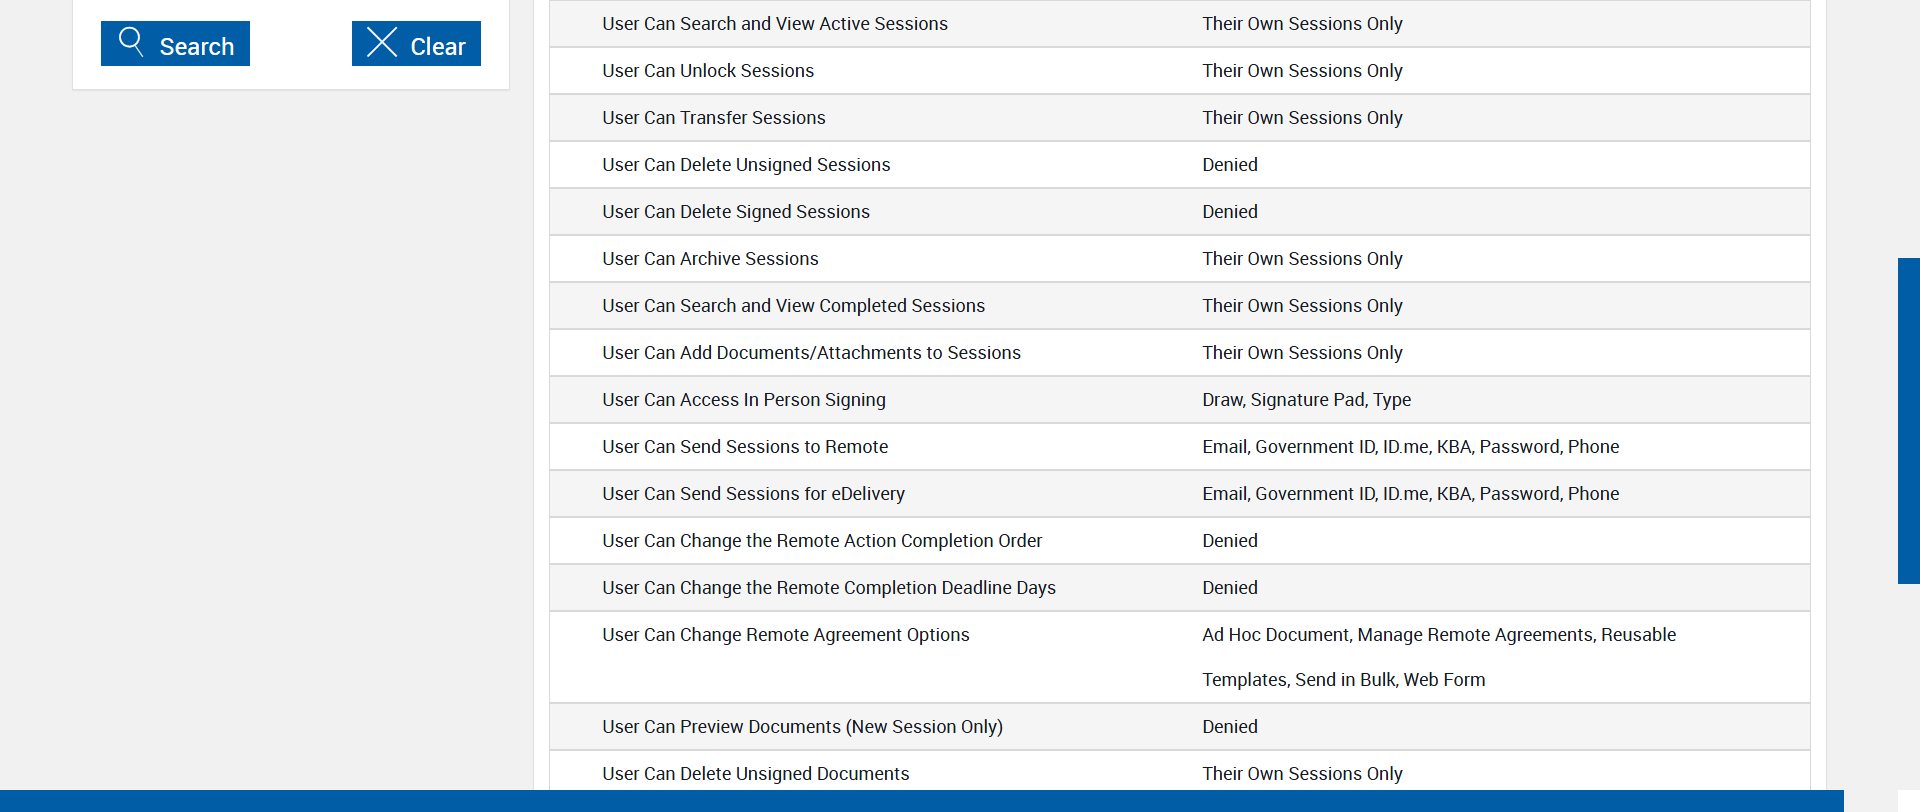The image size is (1920, 812).
Task: Click the User Can Delete Signed Sessions permission
Action: pyautogui.click(x=736, y=212)
